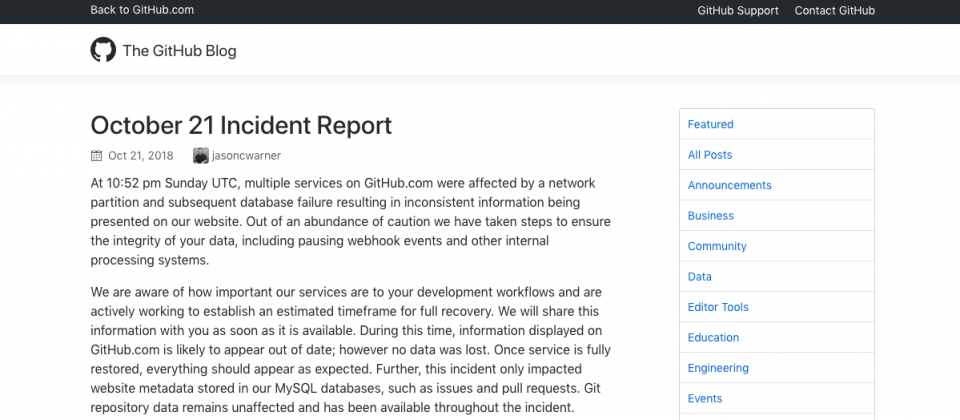Click the calendar icon beside Oct 21, 2018
The width and height of the screenshot is (960, 420).
pos(96,156)
